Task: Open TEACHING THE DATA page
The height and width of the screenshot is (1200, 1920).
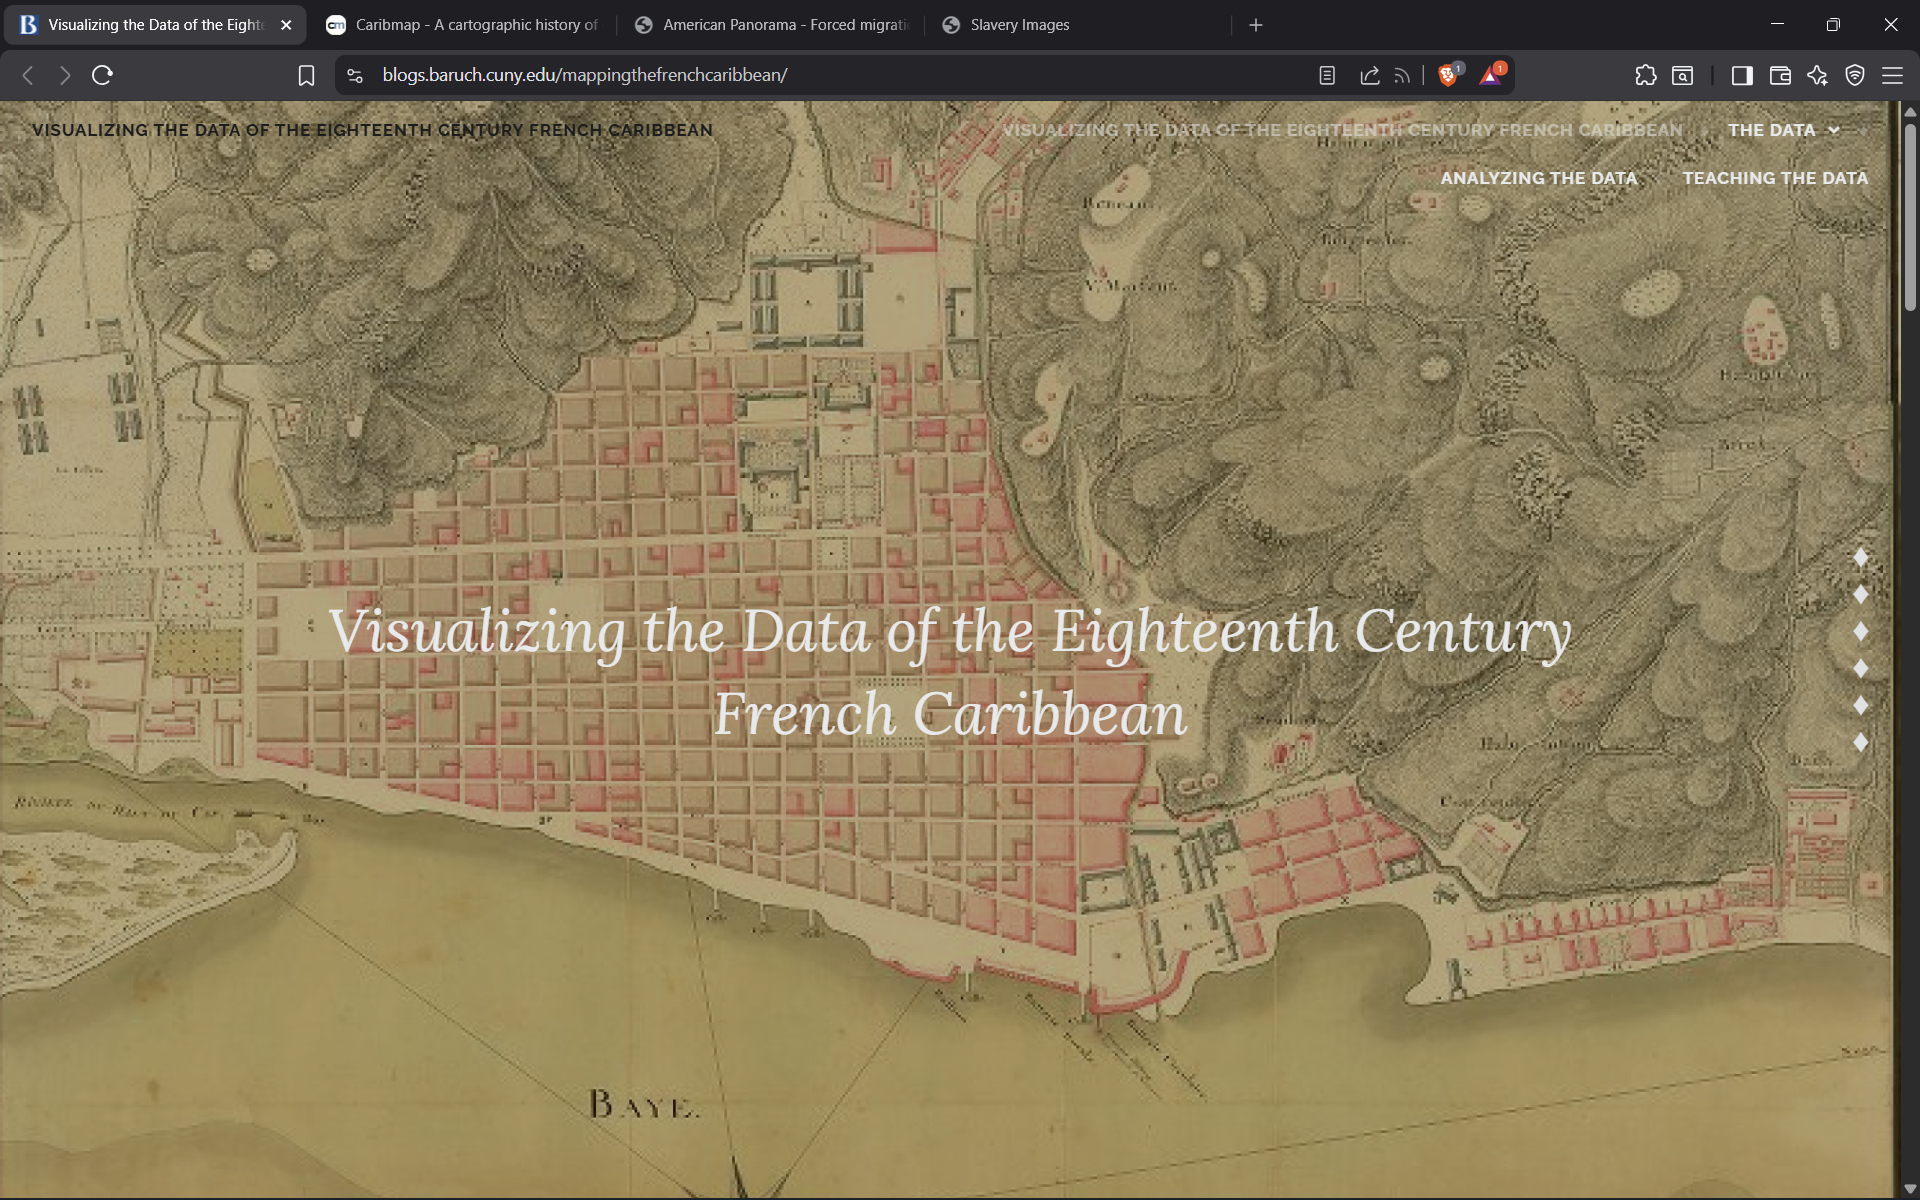Action: [x=1775, y=178]
